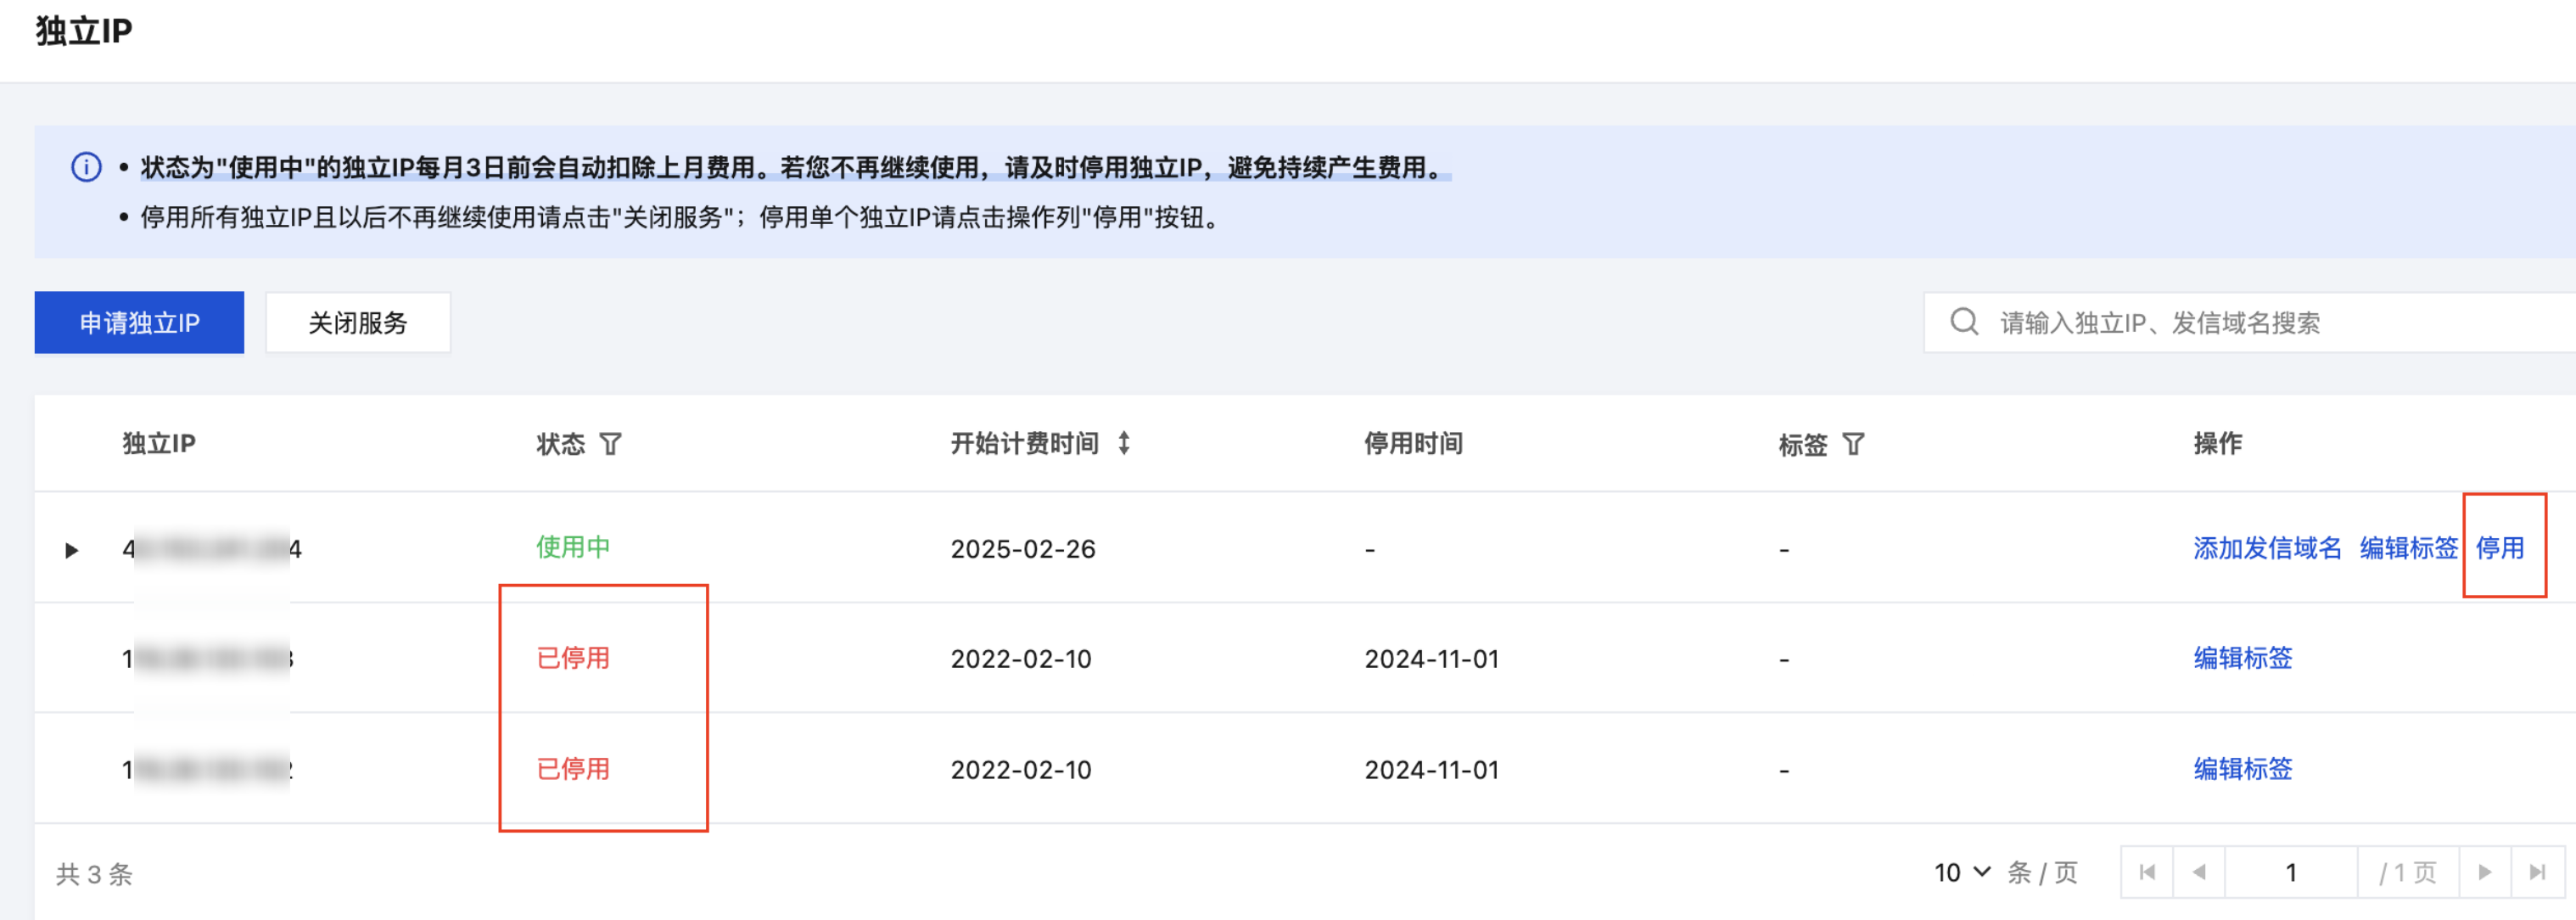Go to the next page arrow
Image resolution: width=2576 pixels, height=920 pixels.
2484,872
